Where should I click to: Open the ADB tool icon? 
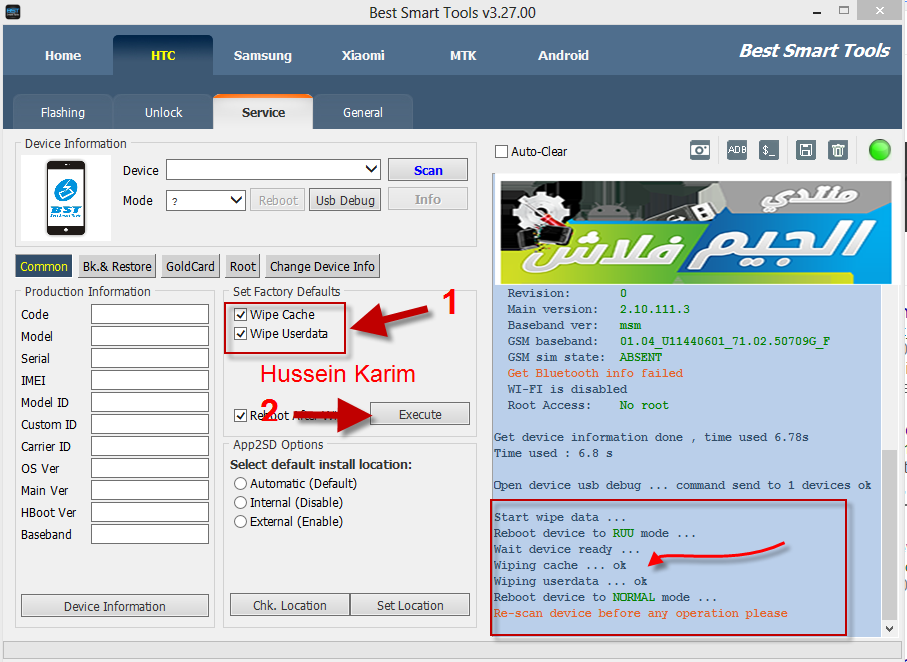(x=736, y=150)
